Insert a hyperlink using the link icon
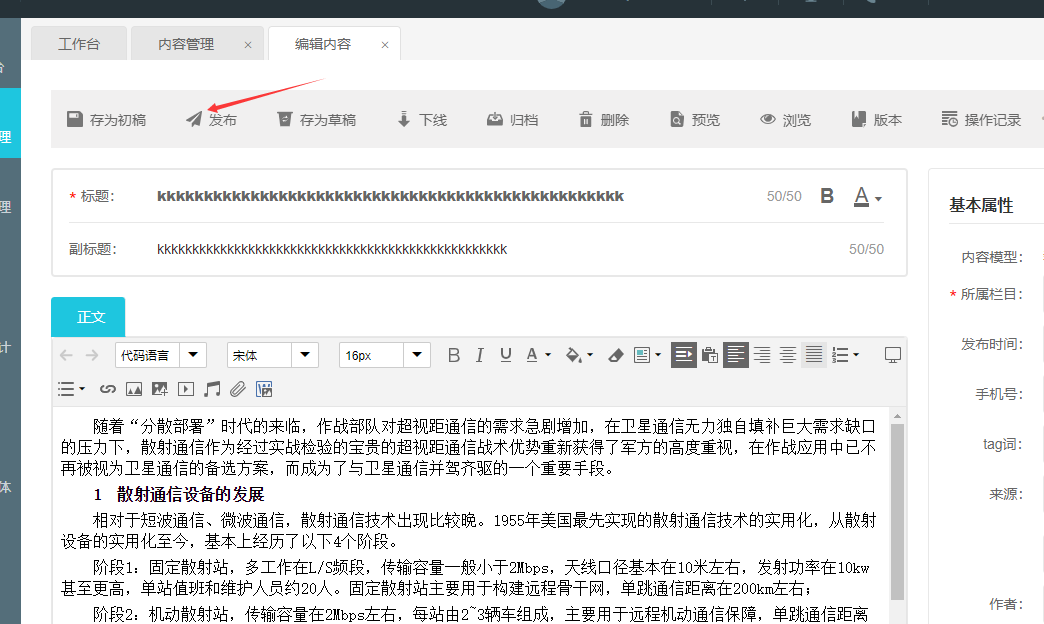Image resolution: width=1044 pixels, height=624 pixels. point(108,389)
